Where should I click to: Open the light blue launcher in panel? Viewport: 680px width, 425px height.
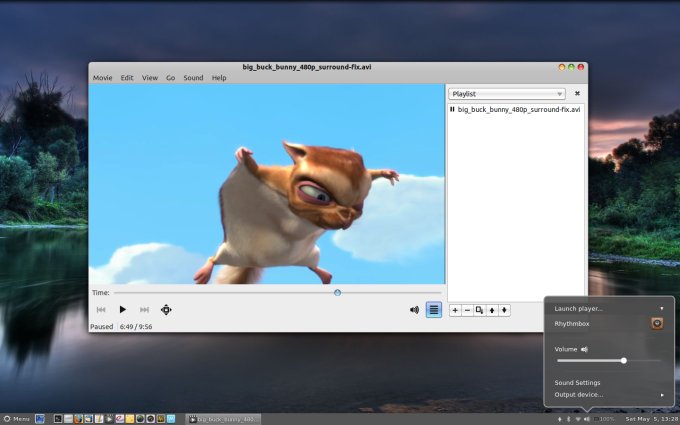tap(171, 419)
